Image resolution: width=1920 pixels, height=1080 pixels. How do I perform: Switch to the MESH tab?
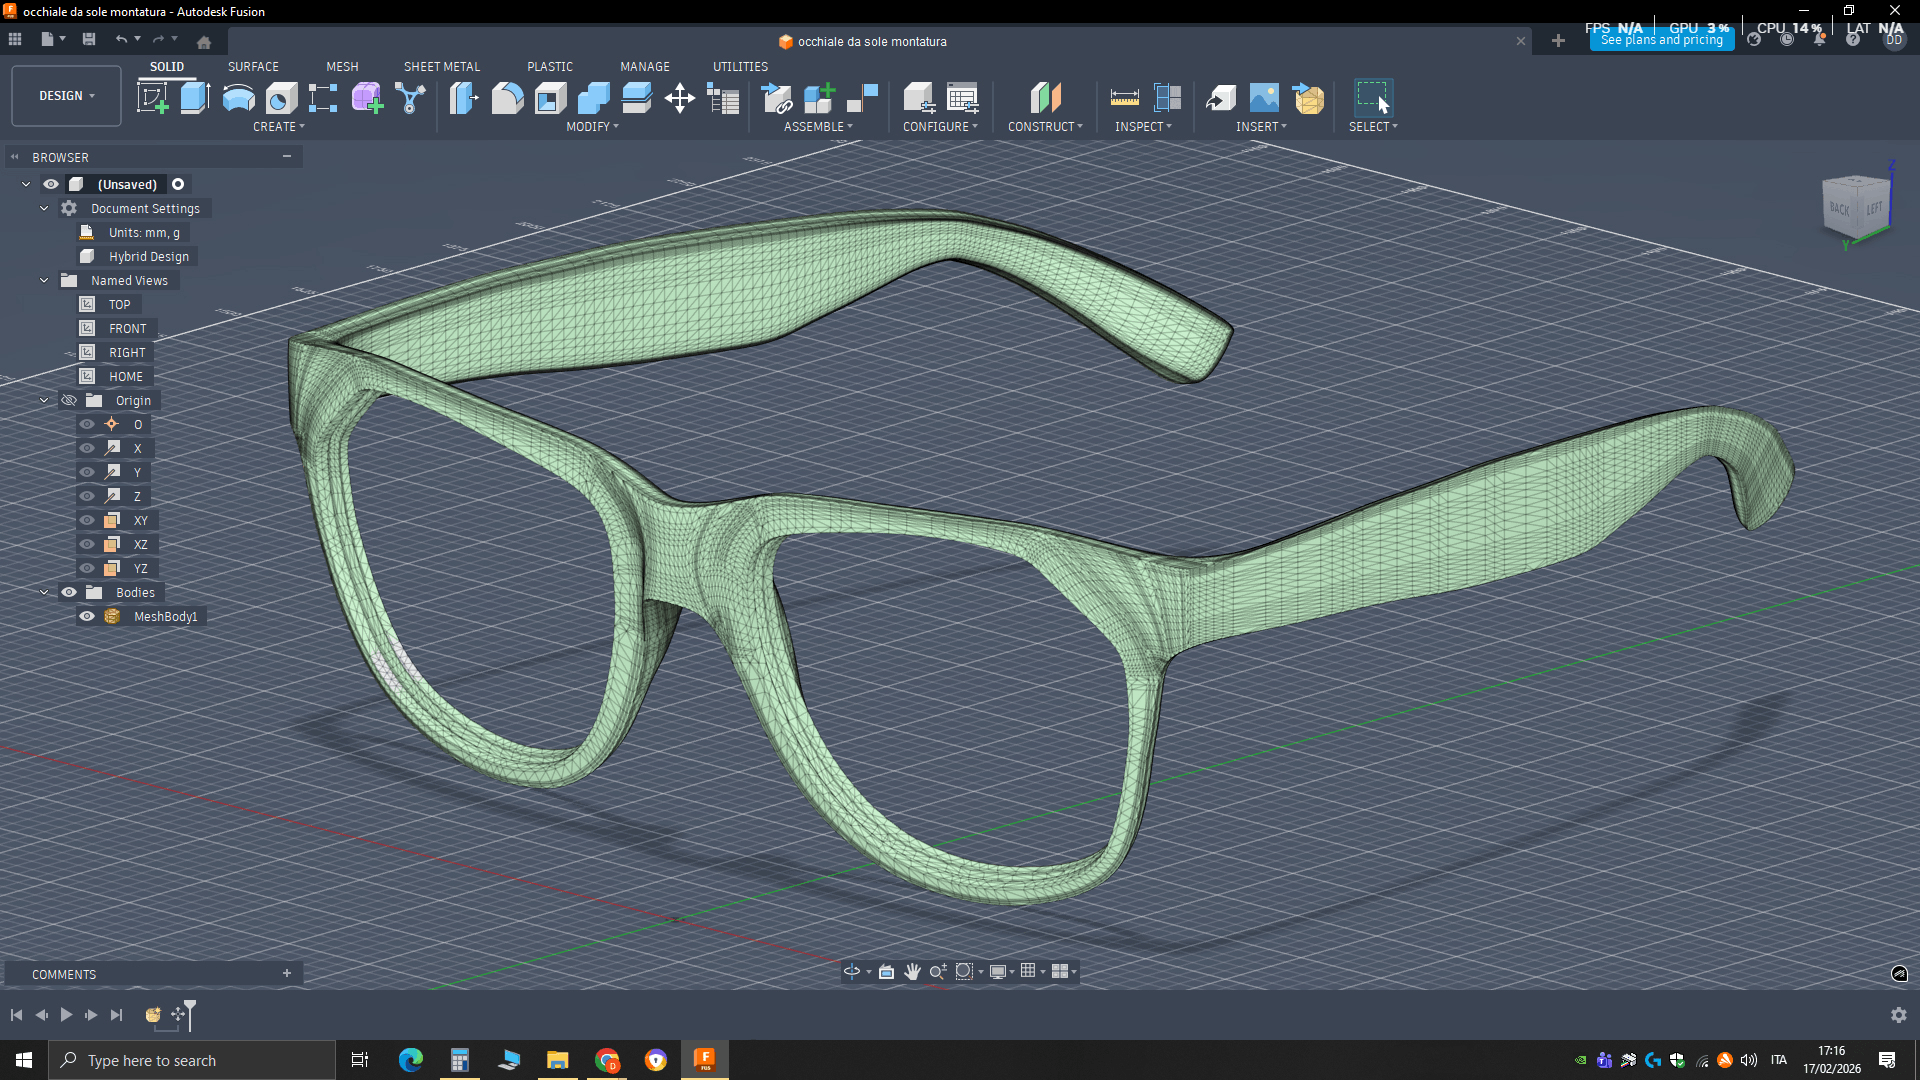pyautogui.click(x=342, y=67)
